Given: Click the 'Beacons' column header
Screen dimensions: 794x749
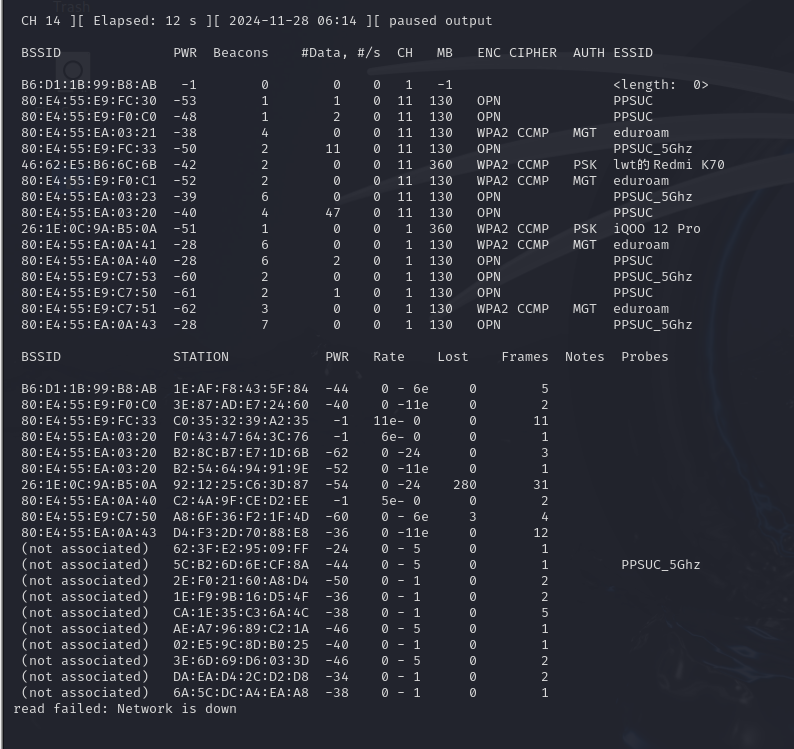Looking at the screenshot, I should [x=241, y=53].
